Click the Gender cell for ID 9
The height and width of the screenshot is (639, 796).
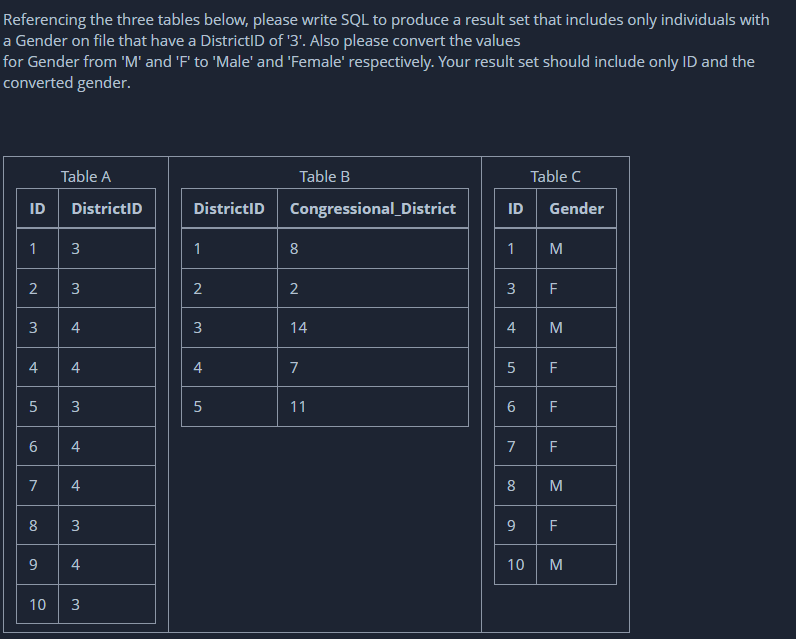click(576, 525)
